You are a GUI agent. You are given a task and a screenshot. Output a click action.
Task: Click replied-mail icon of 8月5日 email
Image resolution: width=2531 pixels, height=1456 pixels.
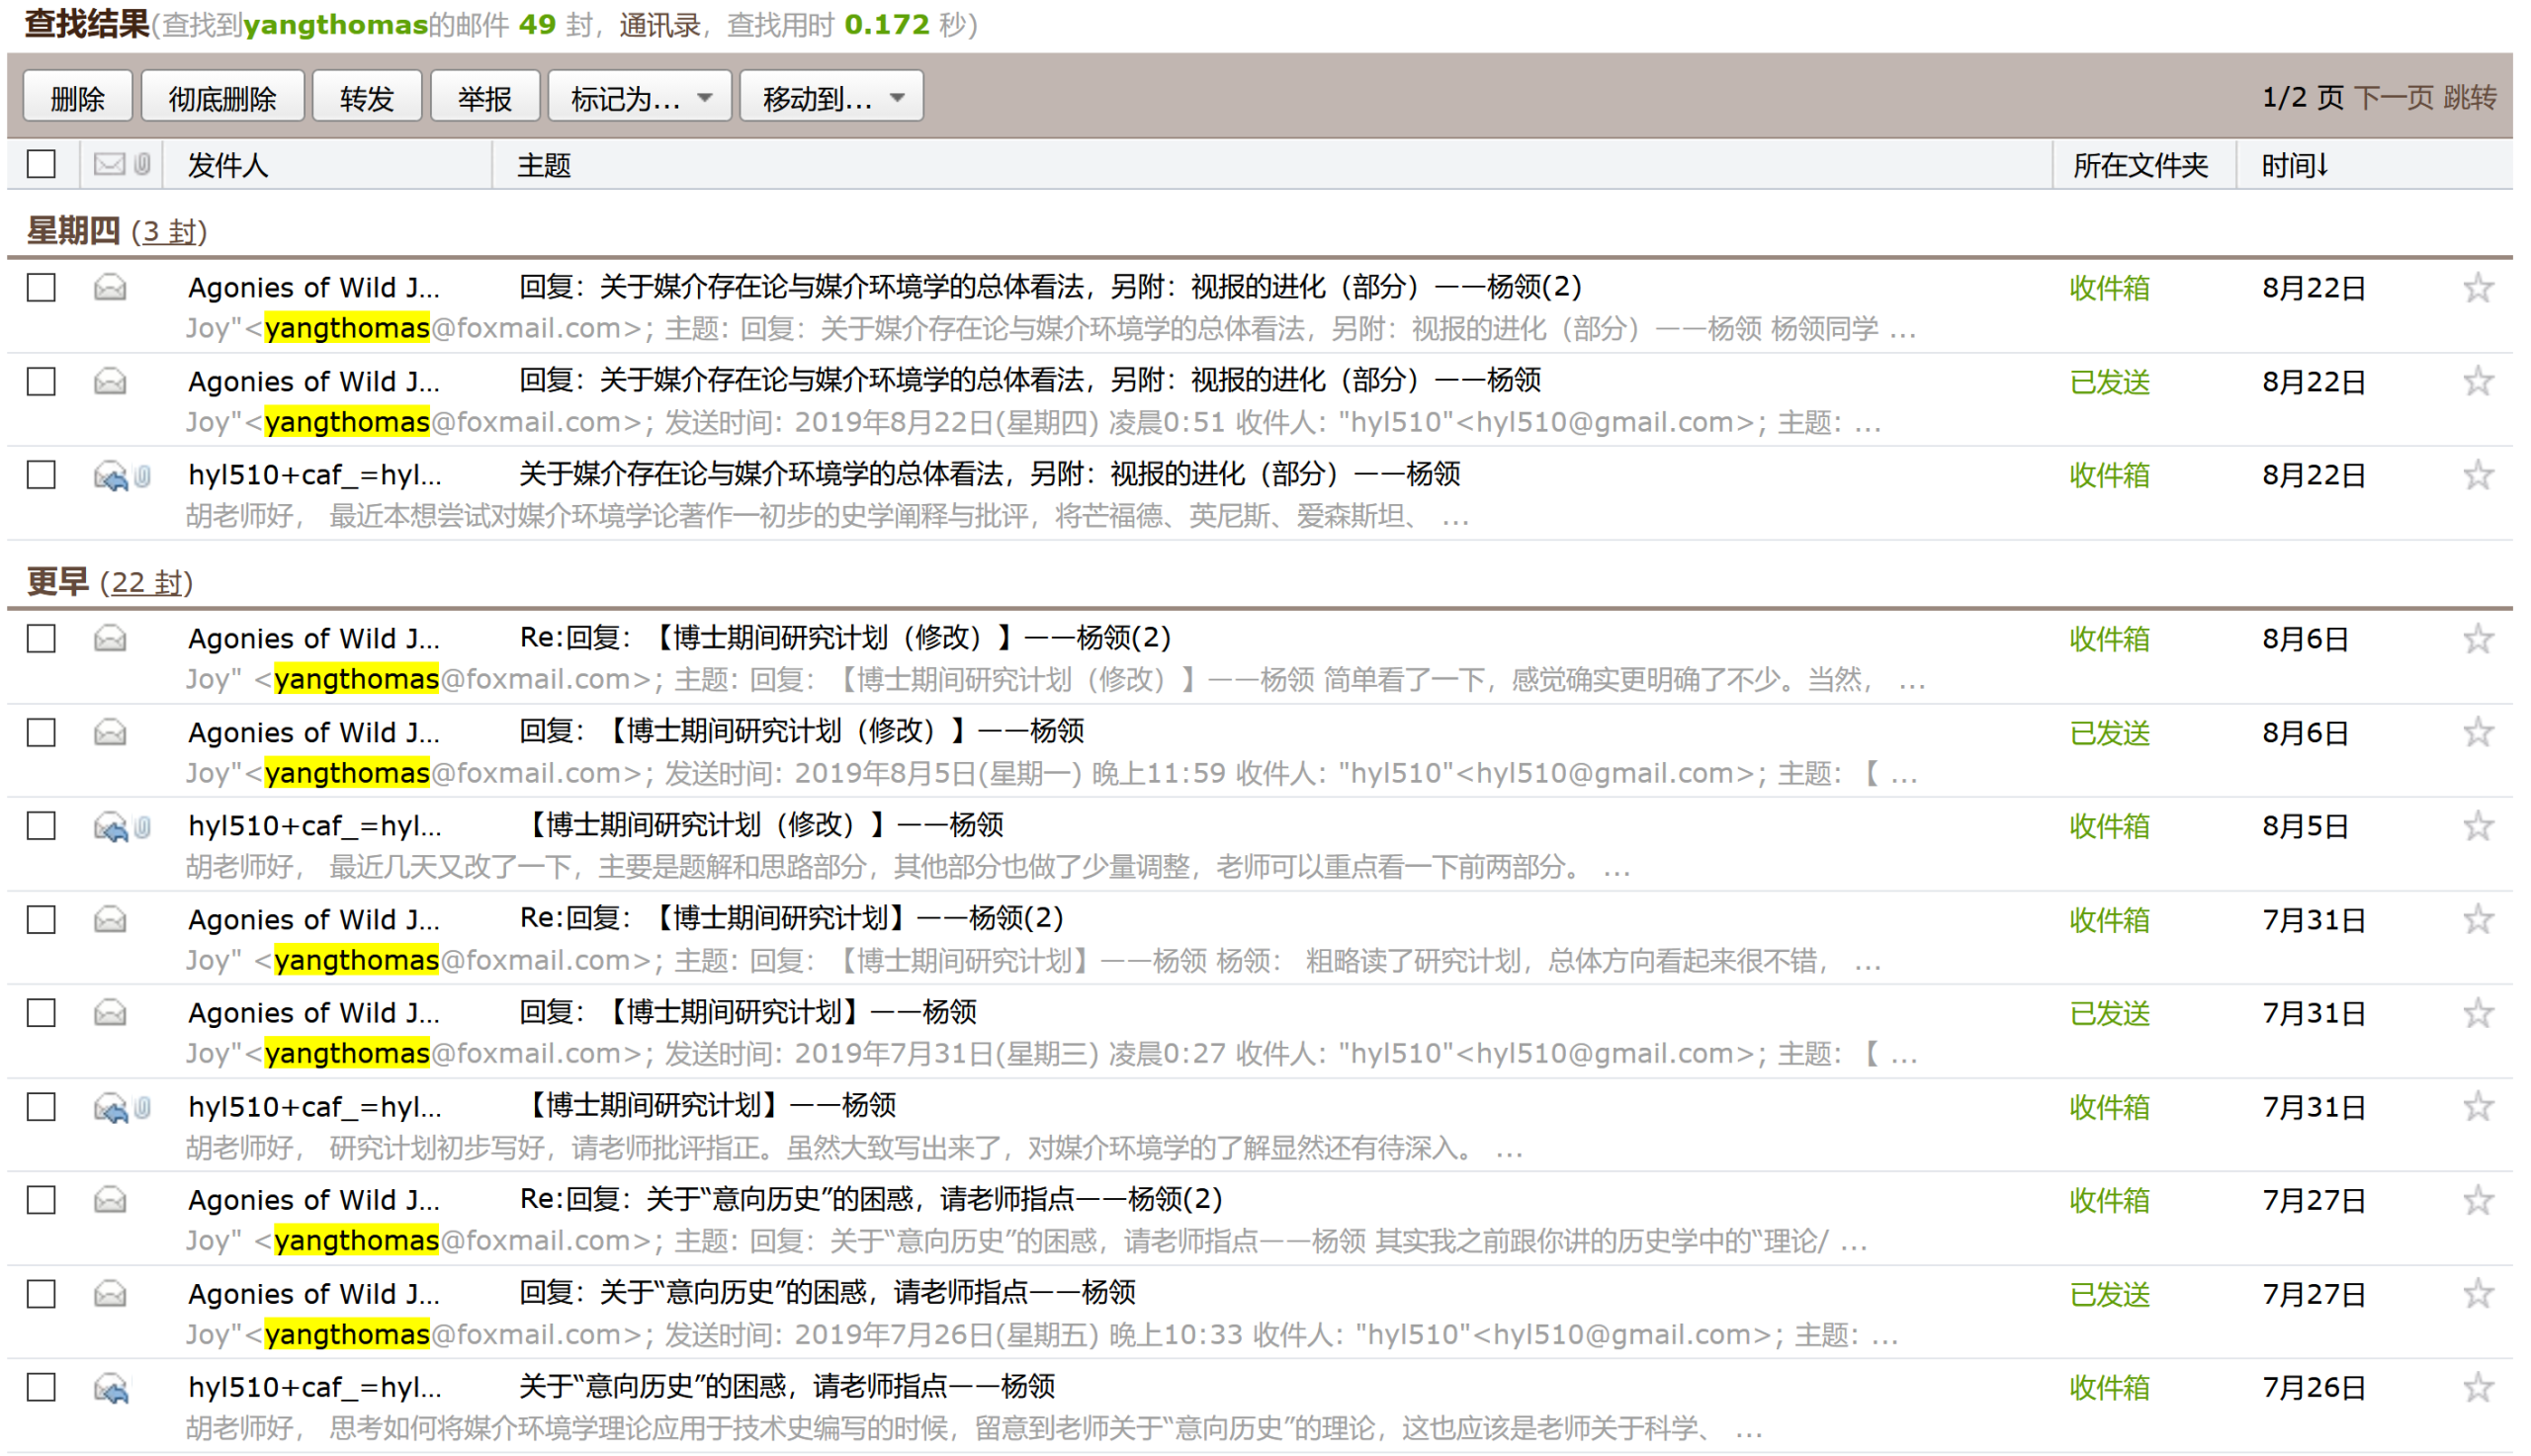pos(111,827)
